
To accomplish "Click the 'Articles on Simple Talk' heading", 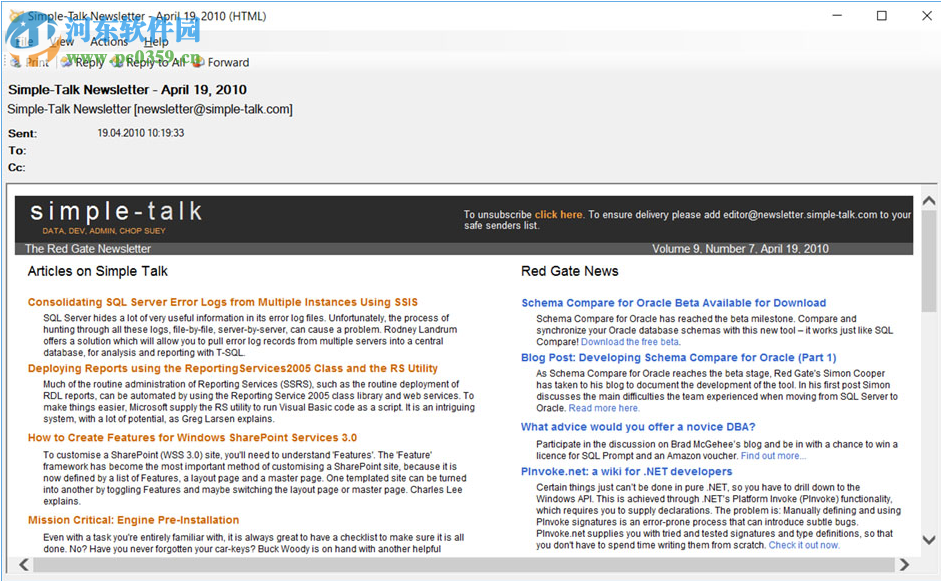I will pyautogui.click(x=97, y=271).
